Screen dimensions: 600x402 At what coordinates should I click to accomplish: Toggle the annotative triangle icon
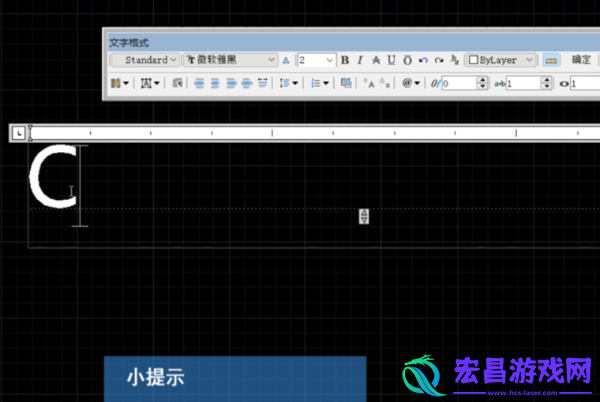pyautogui.click(x=286, y=60)
